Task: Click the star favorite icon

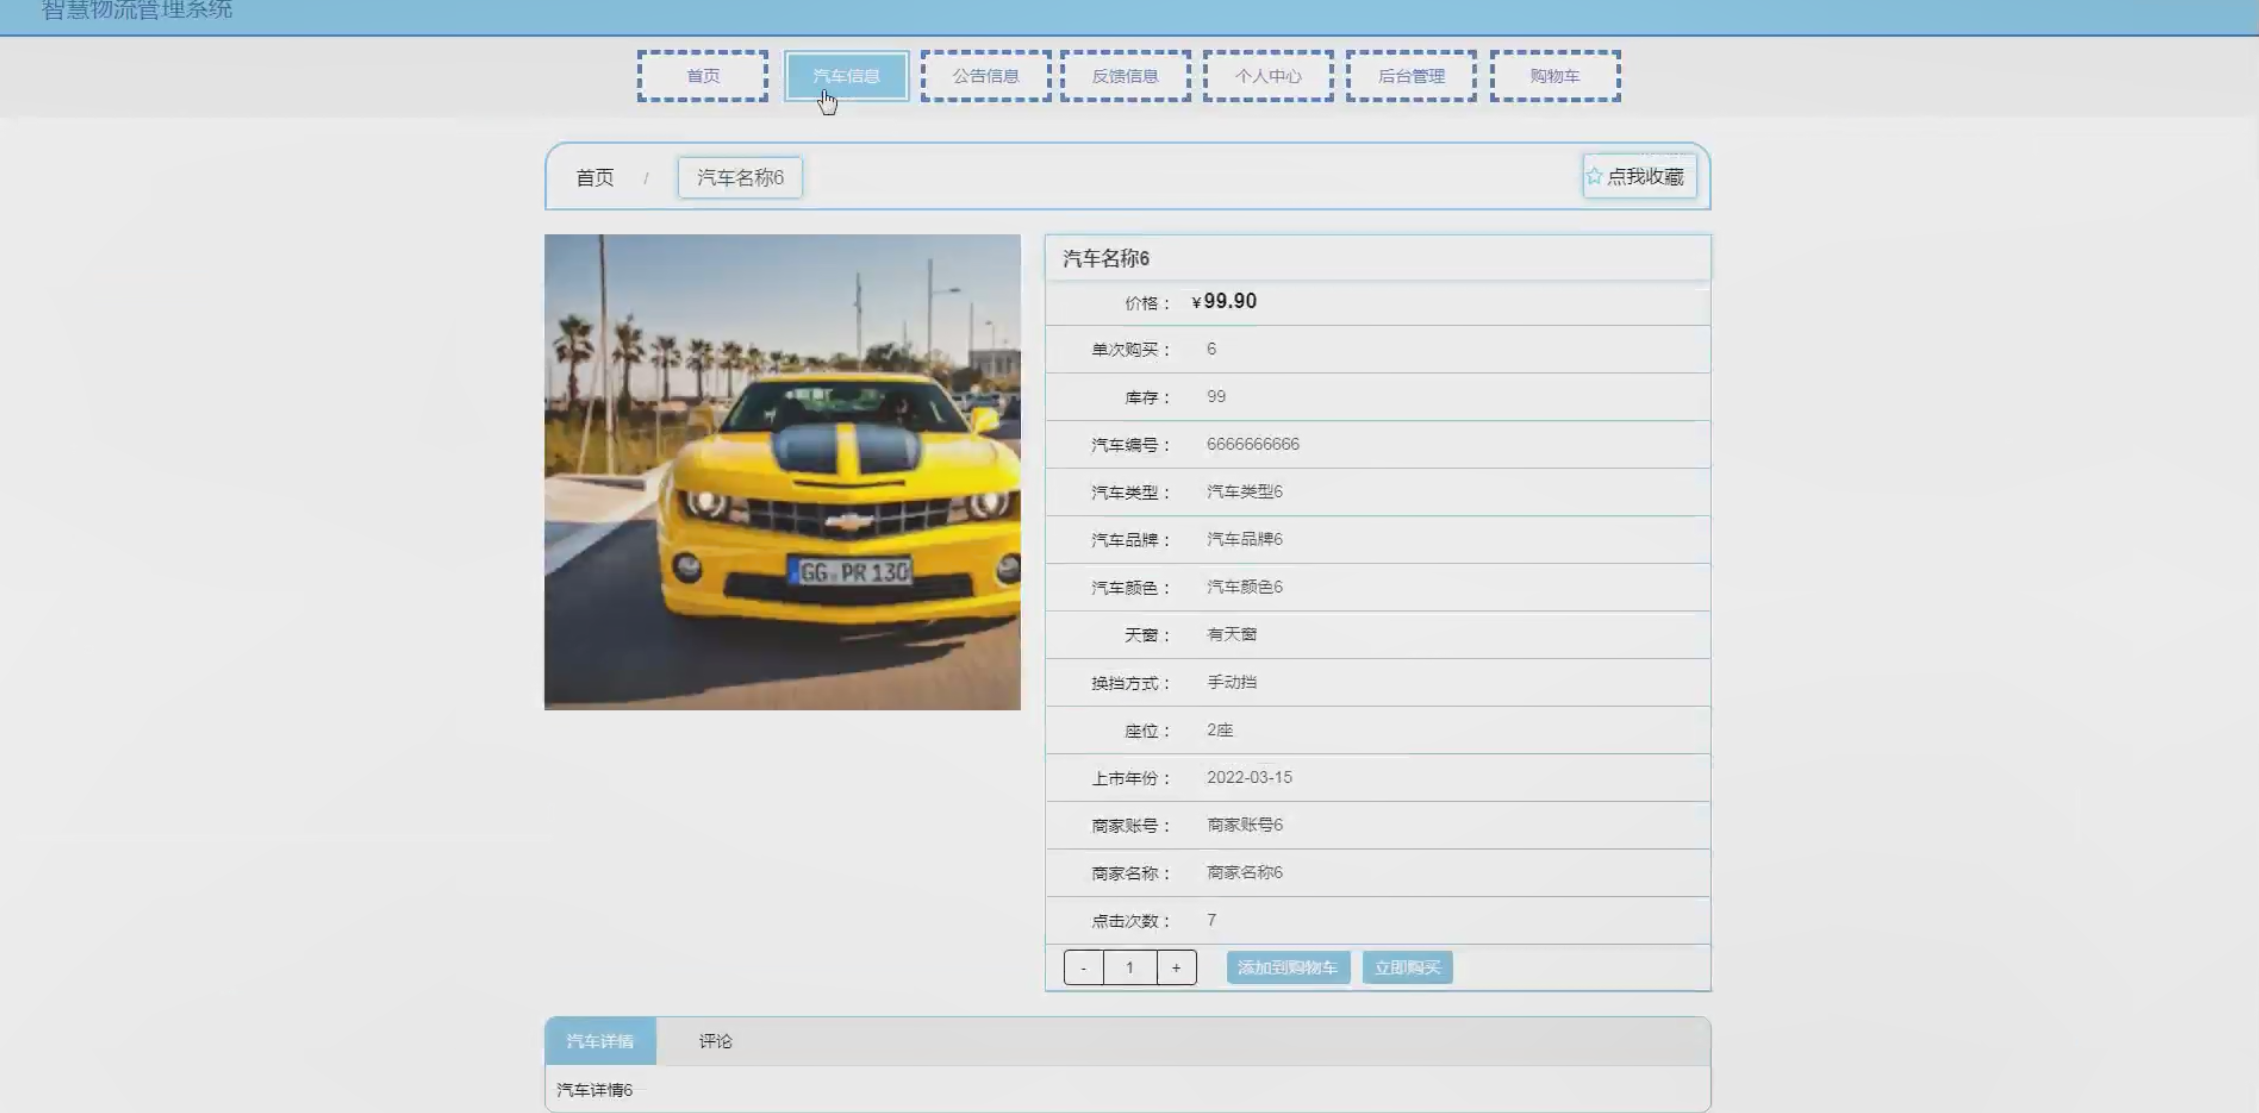Action: (x=1594, y=176)
